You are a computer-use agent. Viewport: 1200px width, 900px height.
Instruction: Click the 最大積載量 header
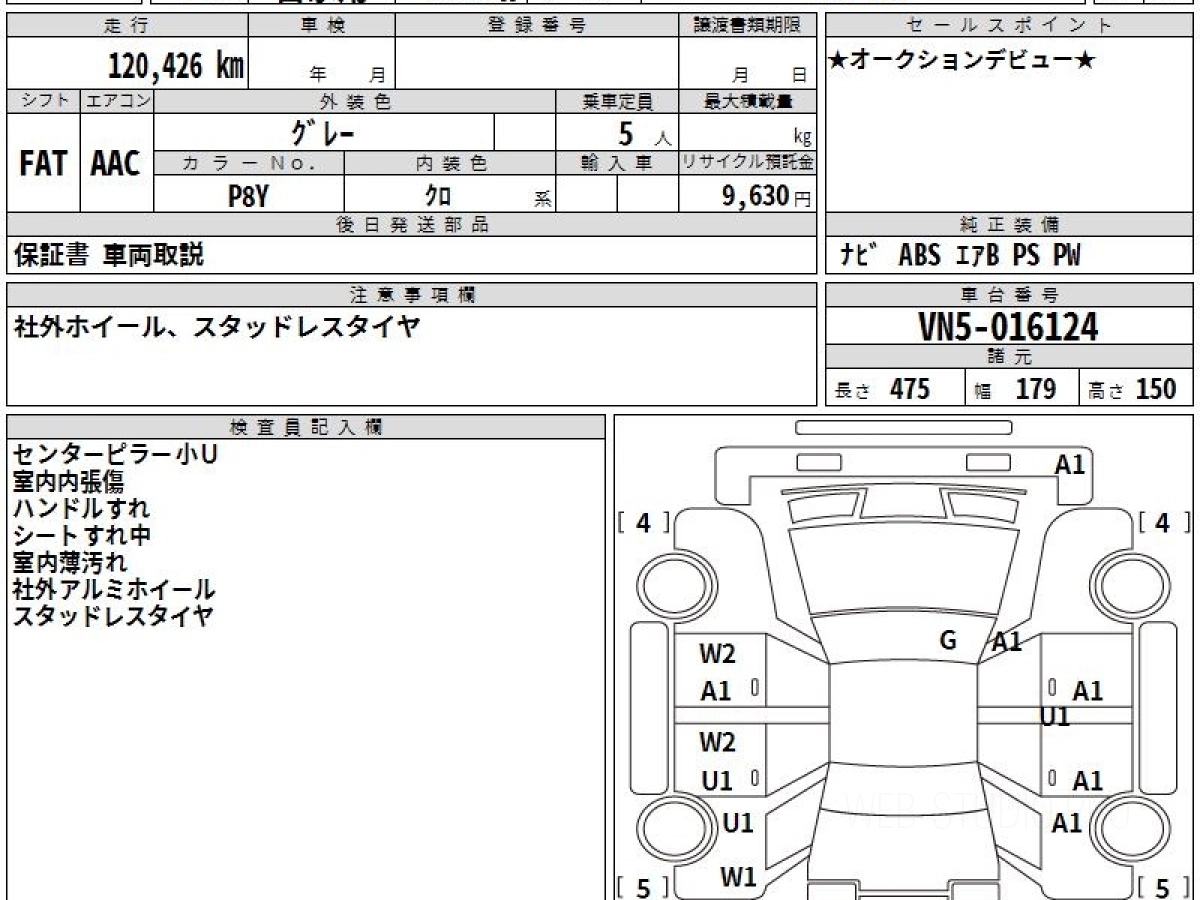pyautogui.click(x=747, y=101)
